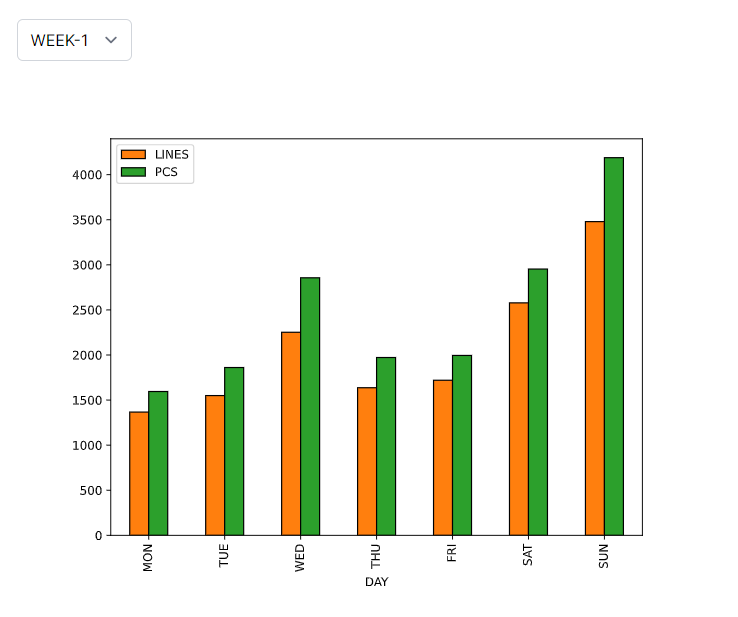Click the orange LINES bar for THU
Image resolution: width=738 pixels, height=617 pixels.
pos(367,461)
